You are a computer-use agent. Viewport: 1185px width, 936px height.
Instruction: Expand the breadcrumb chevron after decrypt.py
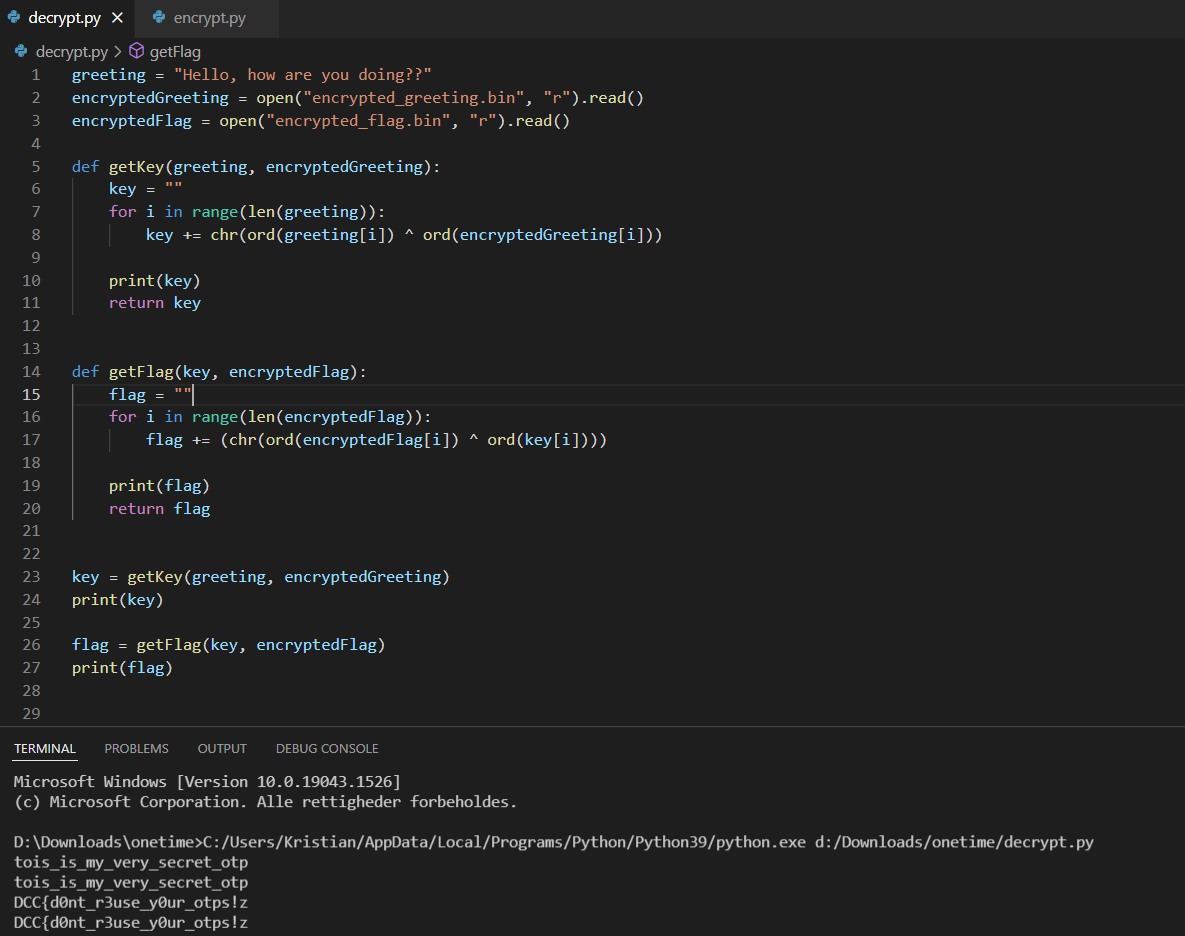(x=118, y=51)
